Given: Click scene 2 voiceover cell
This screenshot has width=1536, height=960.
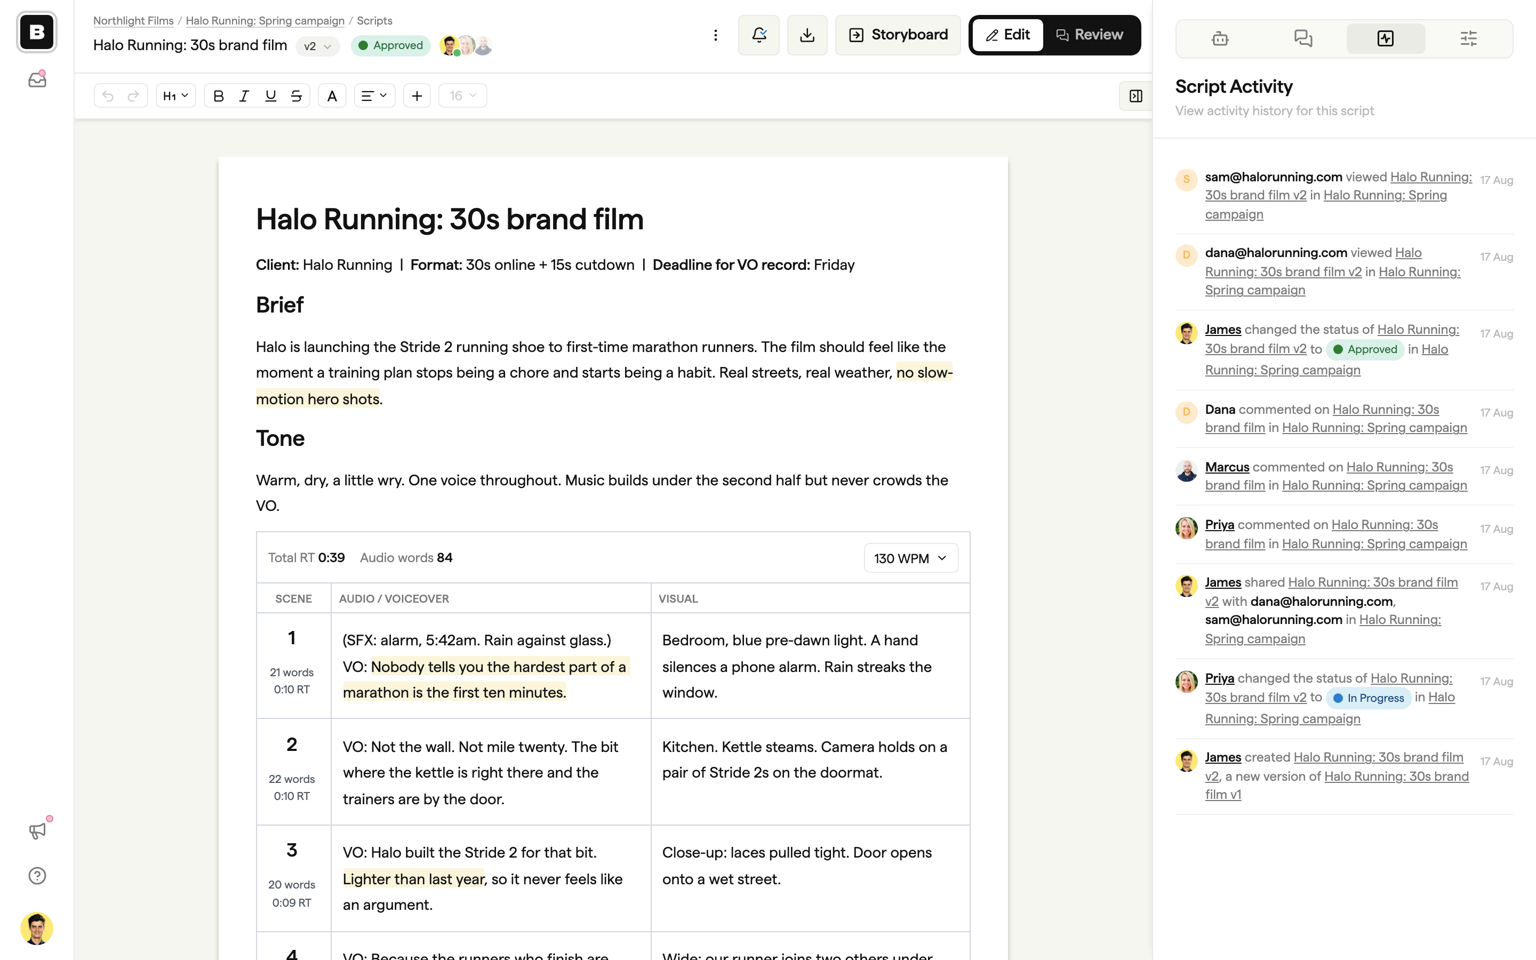Looking at the screenshot, I should 491,772.
